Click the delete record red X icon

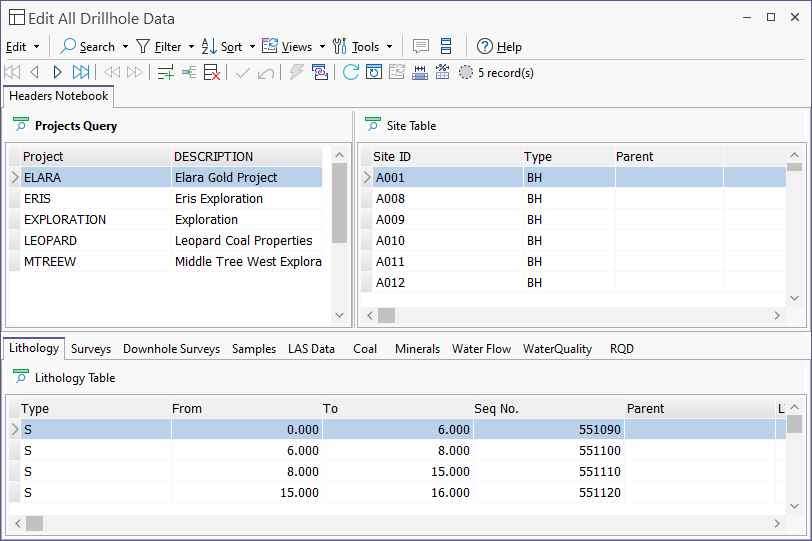click(x=211, y=72)
